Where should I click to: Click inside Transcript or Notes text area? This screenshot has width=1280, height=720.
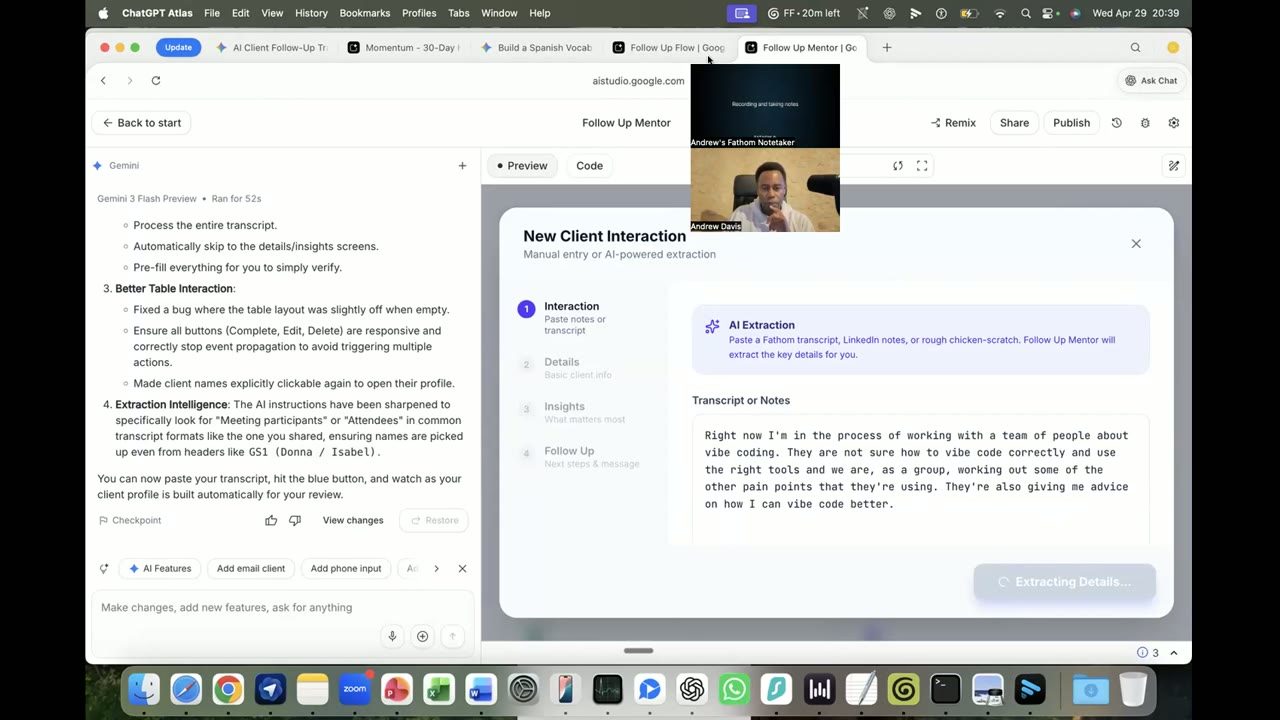(920, 480)
